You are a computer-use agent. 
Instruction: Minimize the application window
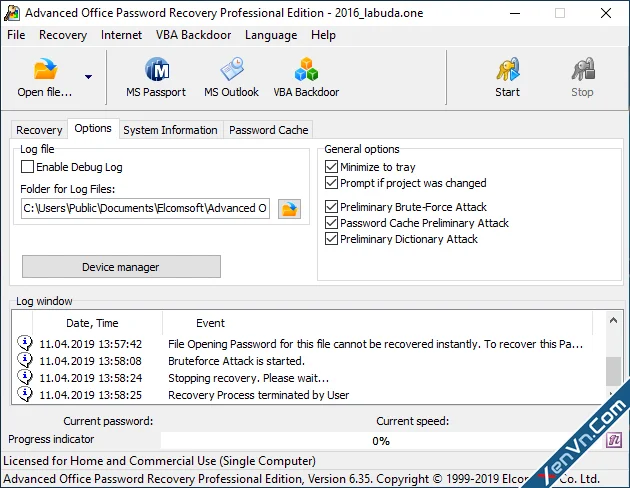pyautogui.click(x=515, y=13)
